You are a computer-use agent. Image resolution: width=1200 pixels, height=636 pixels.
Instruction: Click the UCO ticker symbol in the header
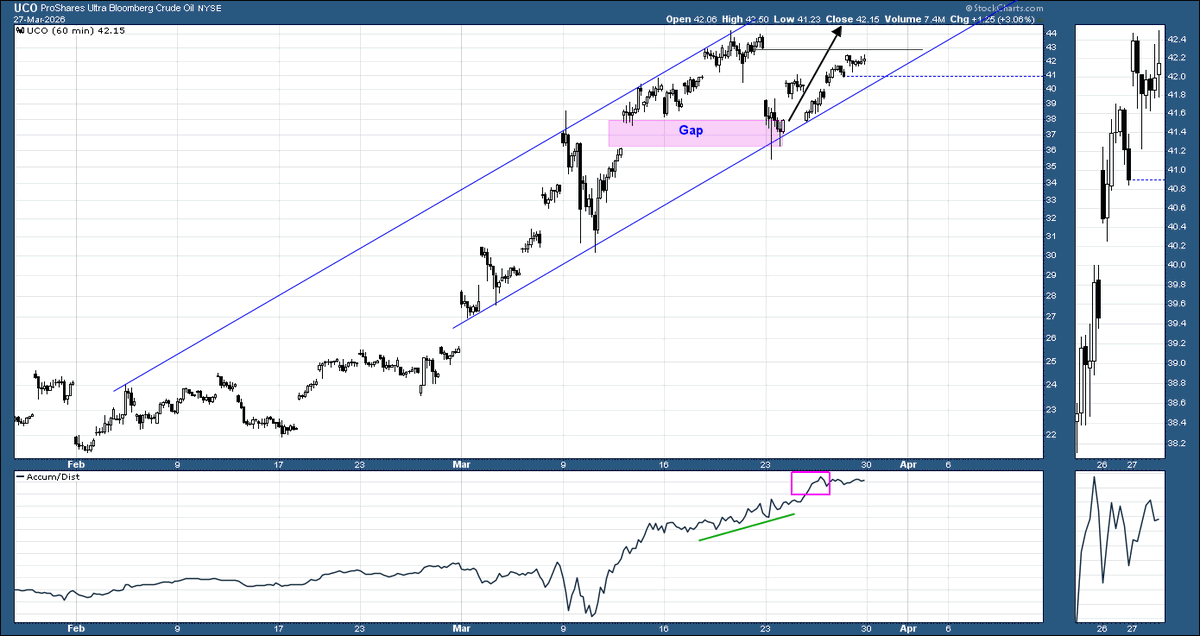(27, 7)
